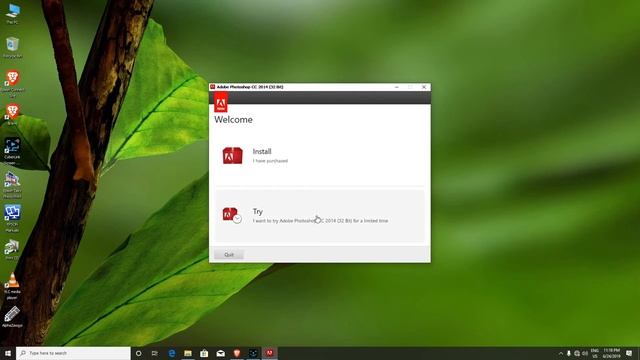Open network settings tray icon
Screen dimensions: 640x360
(577, 353)
